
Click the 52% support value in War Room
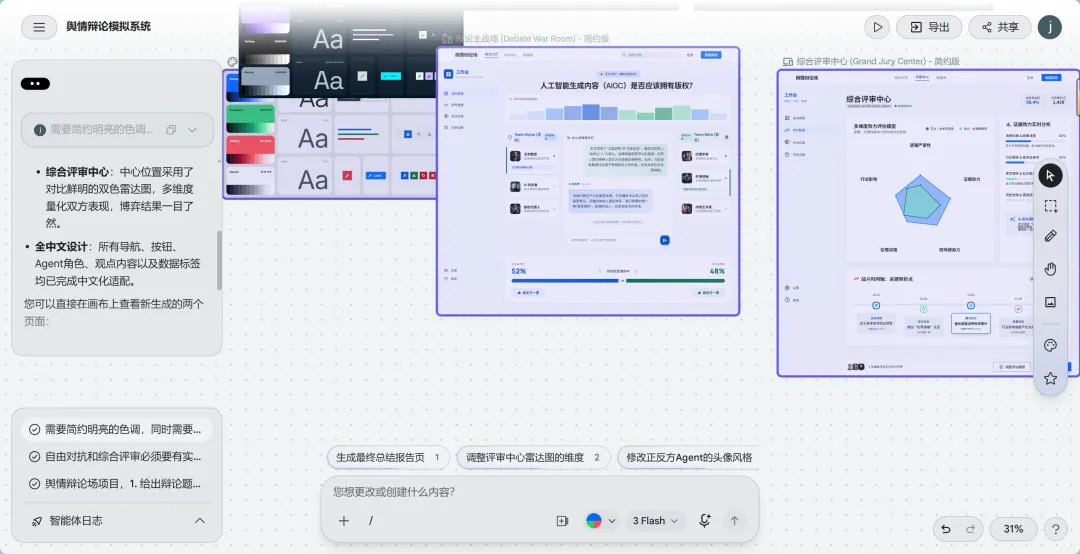click(519, 271)
